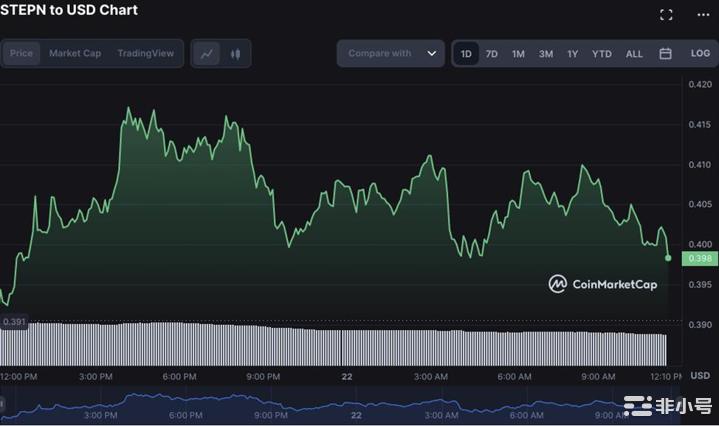Switch to candlestick chart view

coord(236,54)
